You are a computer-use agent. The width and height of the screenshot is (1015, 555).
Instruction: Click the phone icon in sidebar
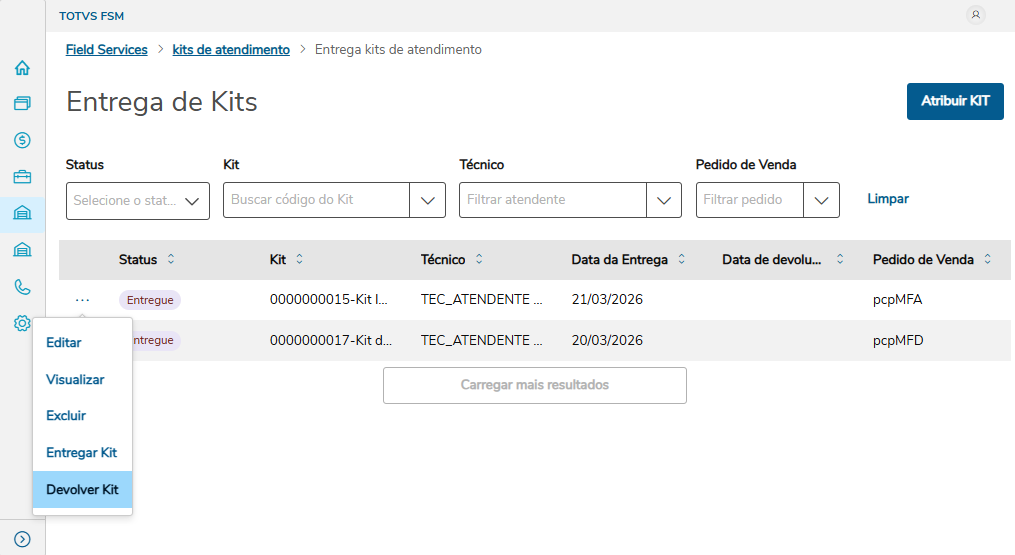[x=22, y=287]
